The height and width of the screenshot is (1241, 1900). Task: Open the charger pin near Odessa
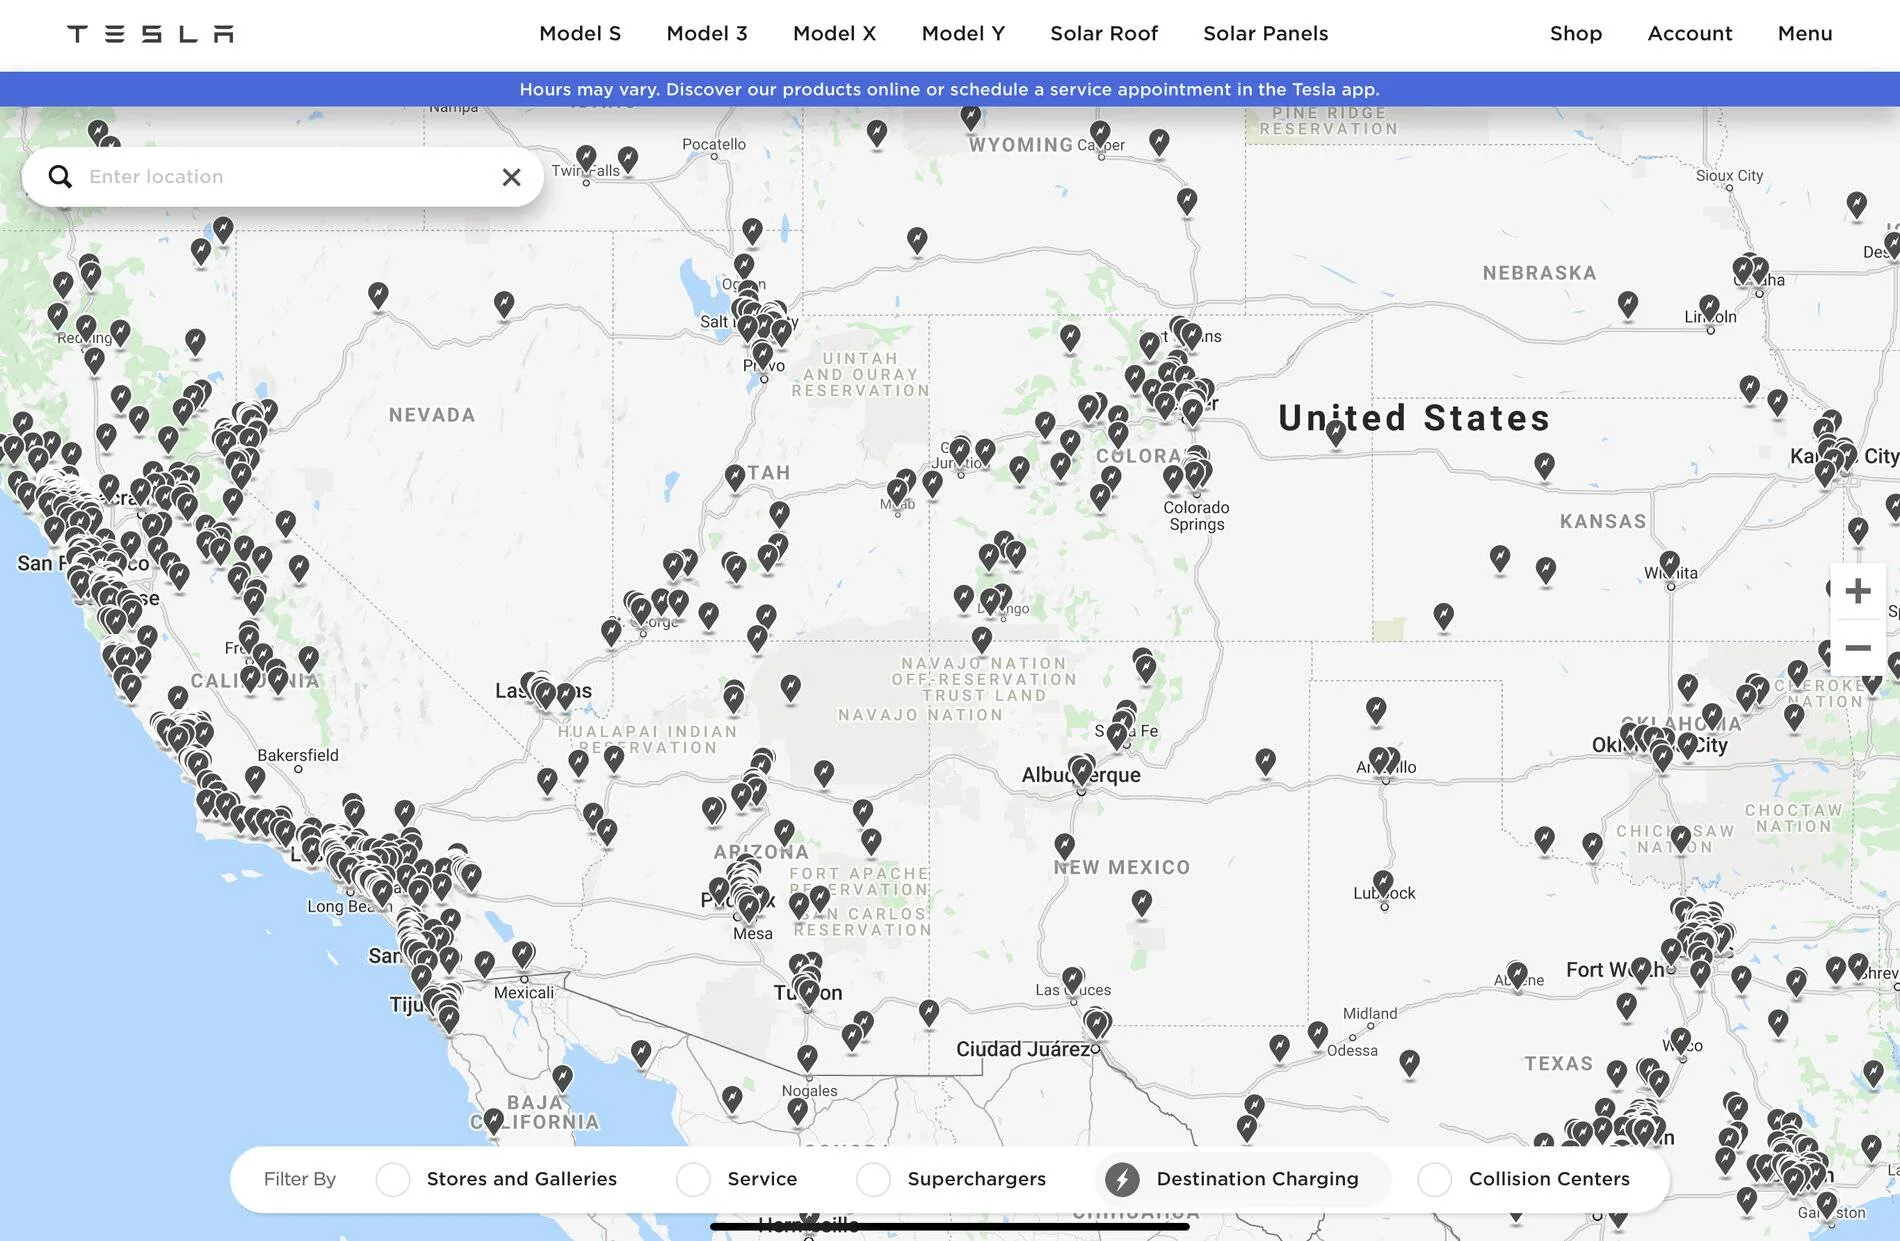1318,1034
